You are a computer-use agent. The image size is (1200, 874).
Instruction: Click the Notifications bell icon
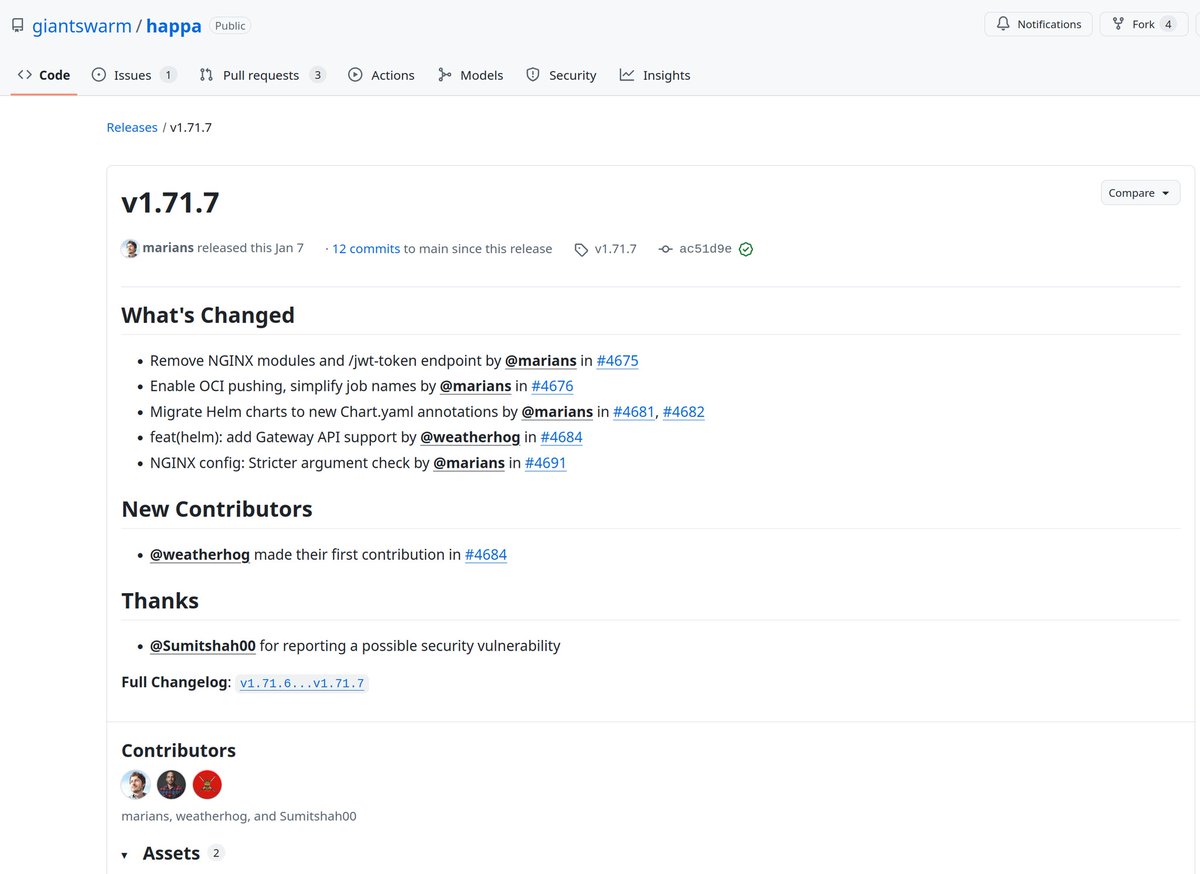(x=1003, y=24)
